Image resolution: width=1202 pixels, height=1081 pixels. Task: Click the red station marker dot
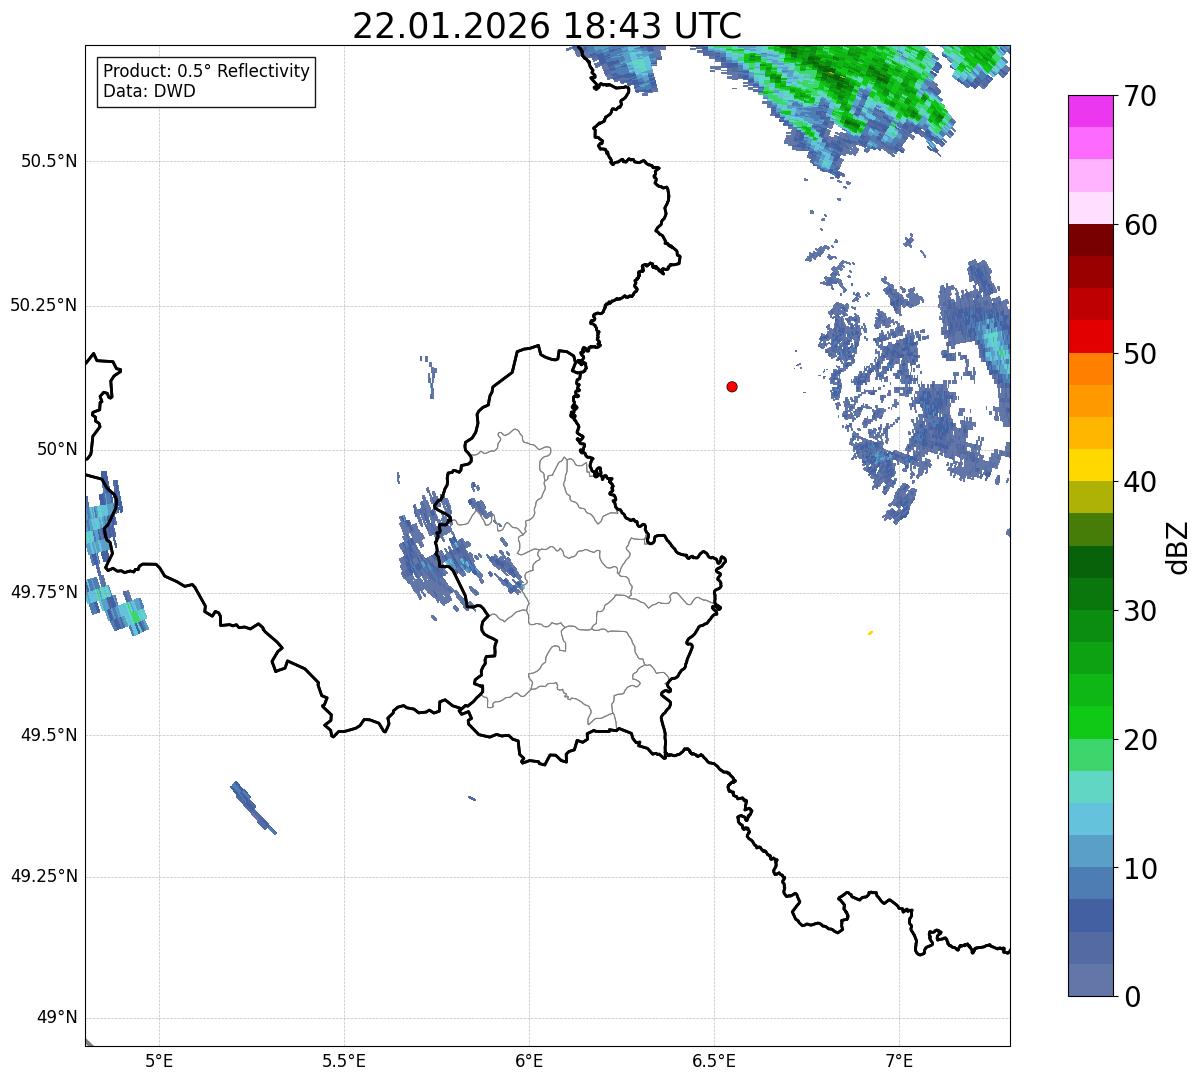[x=732, y=386]
